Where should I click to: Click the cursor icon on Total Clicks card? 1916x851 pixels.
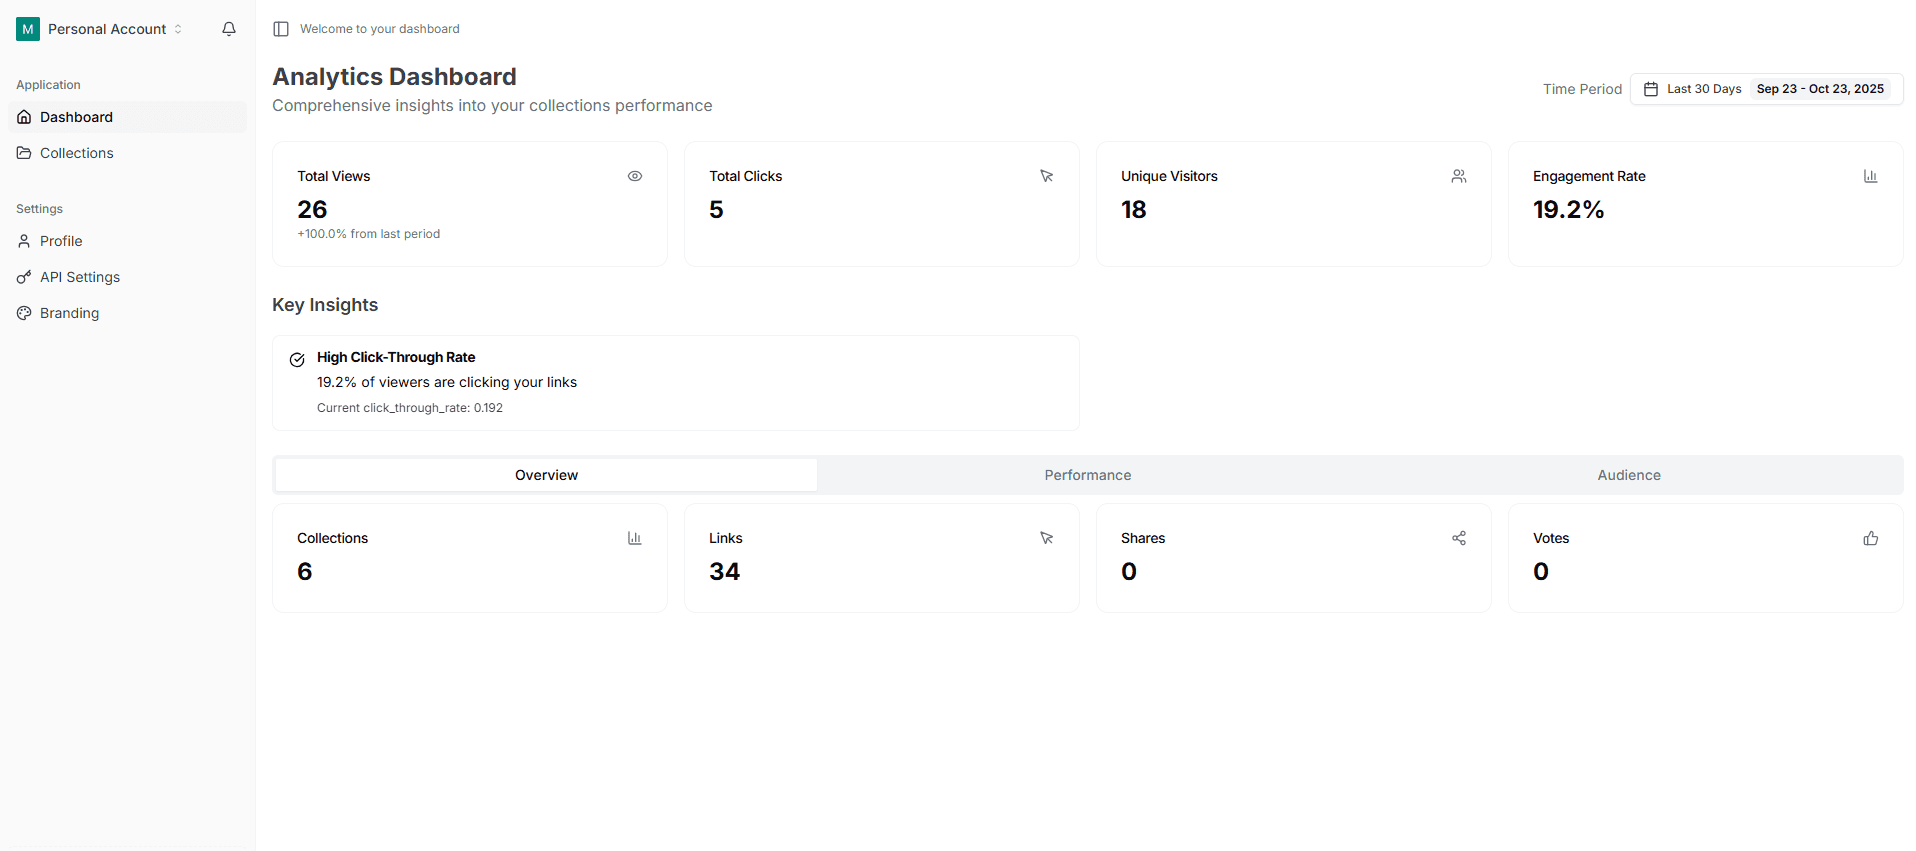pos(1047,176)
